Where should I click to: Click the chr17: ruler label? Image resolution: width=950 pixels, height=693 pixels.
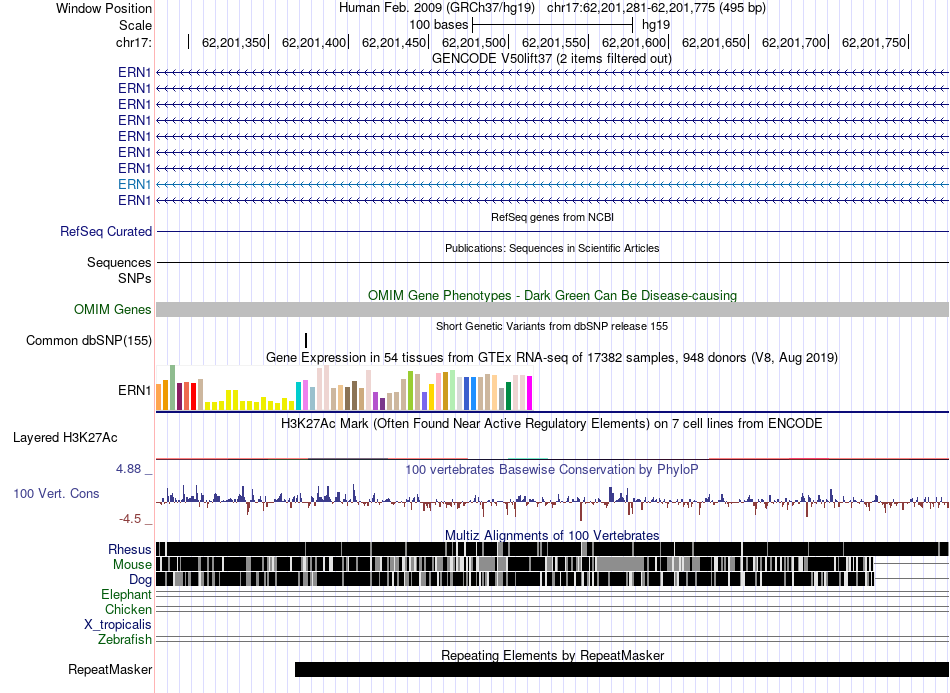(x=134, y=42)
